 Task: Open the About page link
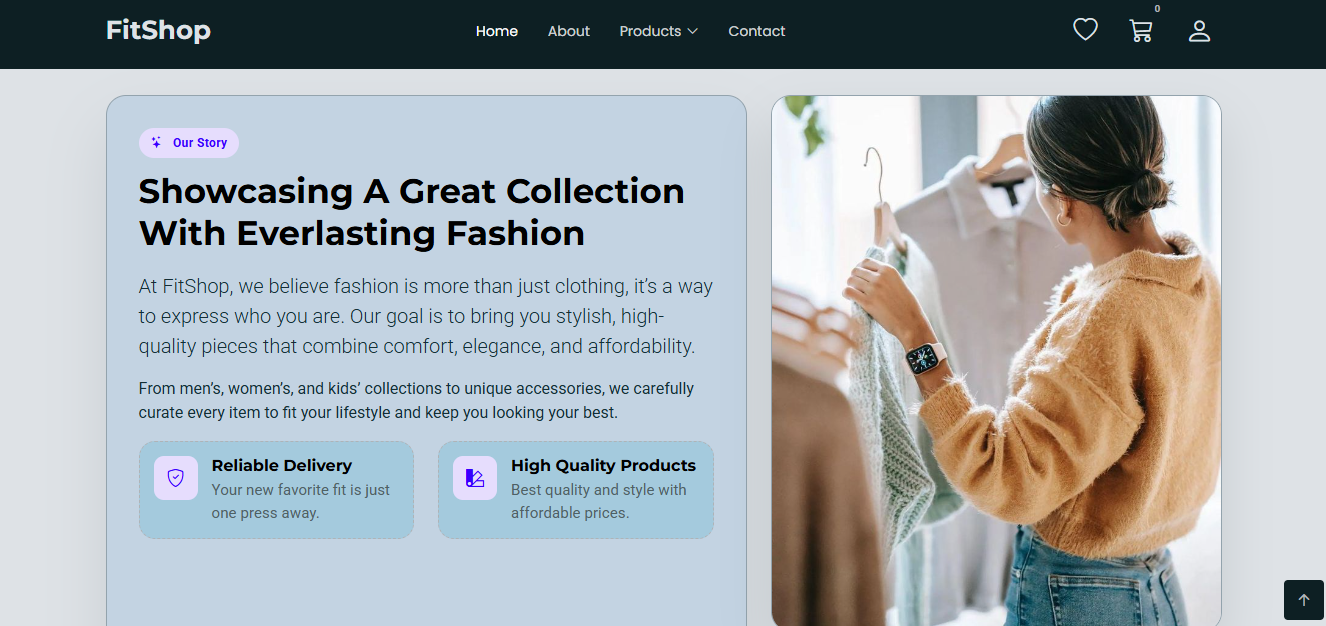coord(569,31)
